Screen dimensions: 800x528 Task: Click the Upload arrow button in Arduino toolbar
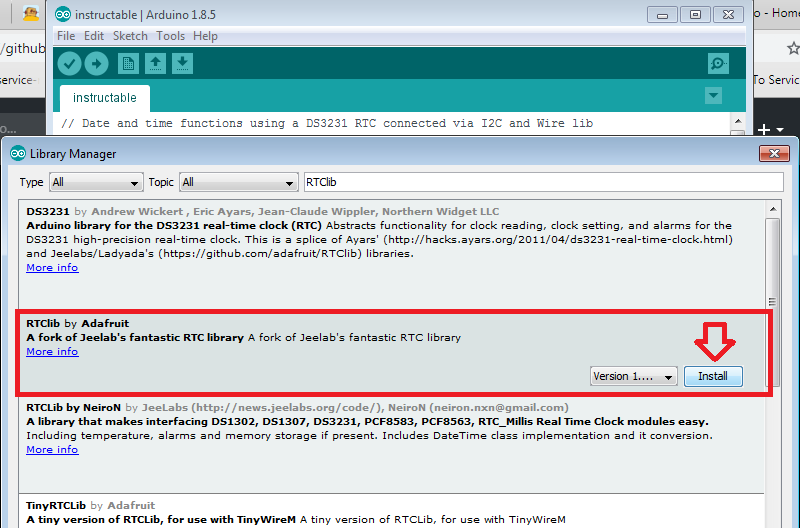coord(96,64)
